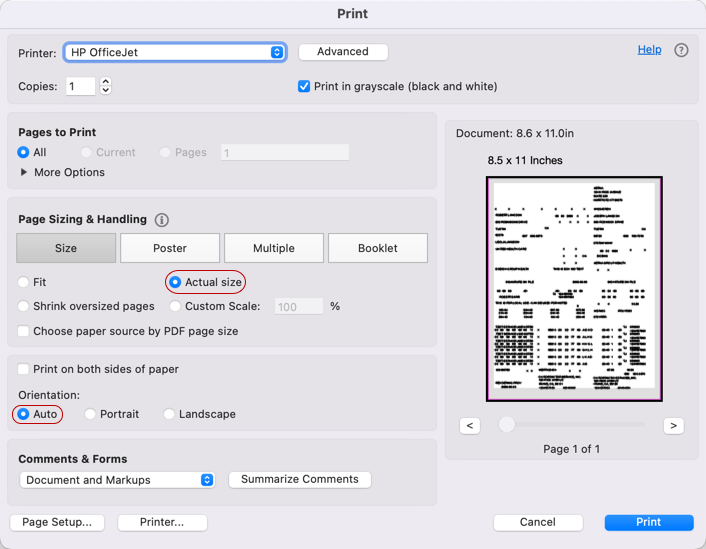Click the Page Setup button
The height and width of the screenshot is (549, 706).
click(57, 522)
